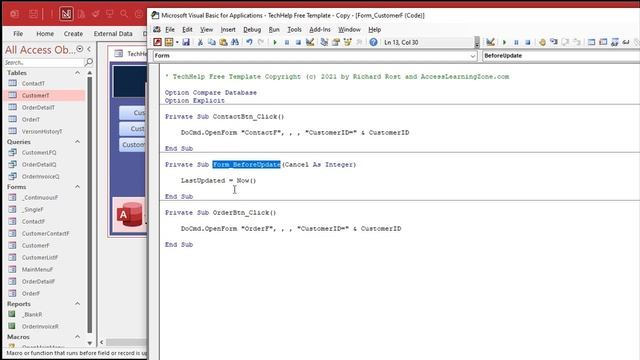Open the Immediate Window icon
Screen dimensions: 640x360
point(603,42)
